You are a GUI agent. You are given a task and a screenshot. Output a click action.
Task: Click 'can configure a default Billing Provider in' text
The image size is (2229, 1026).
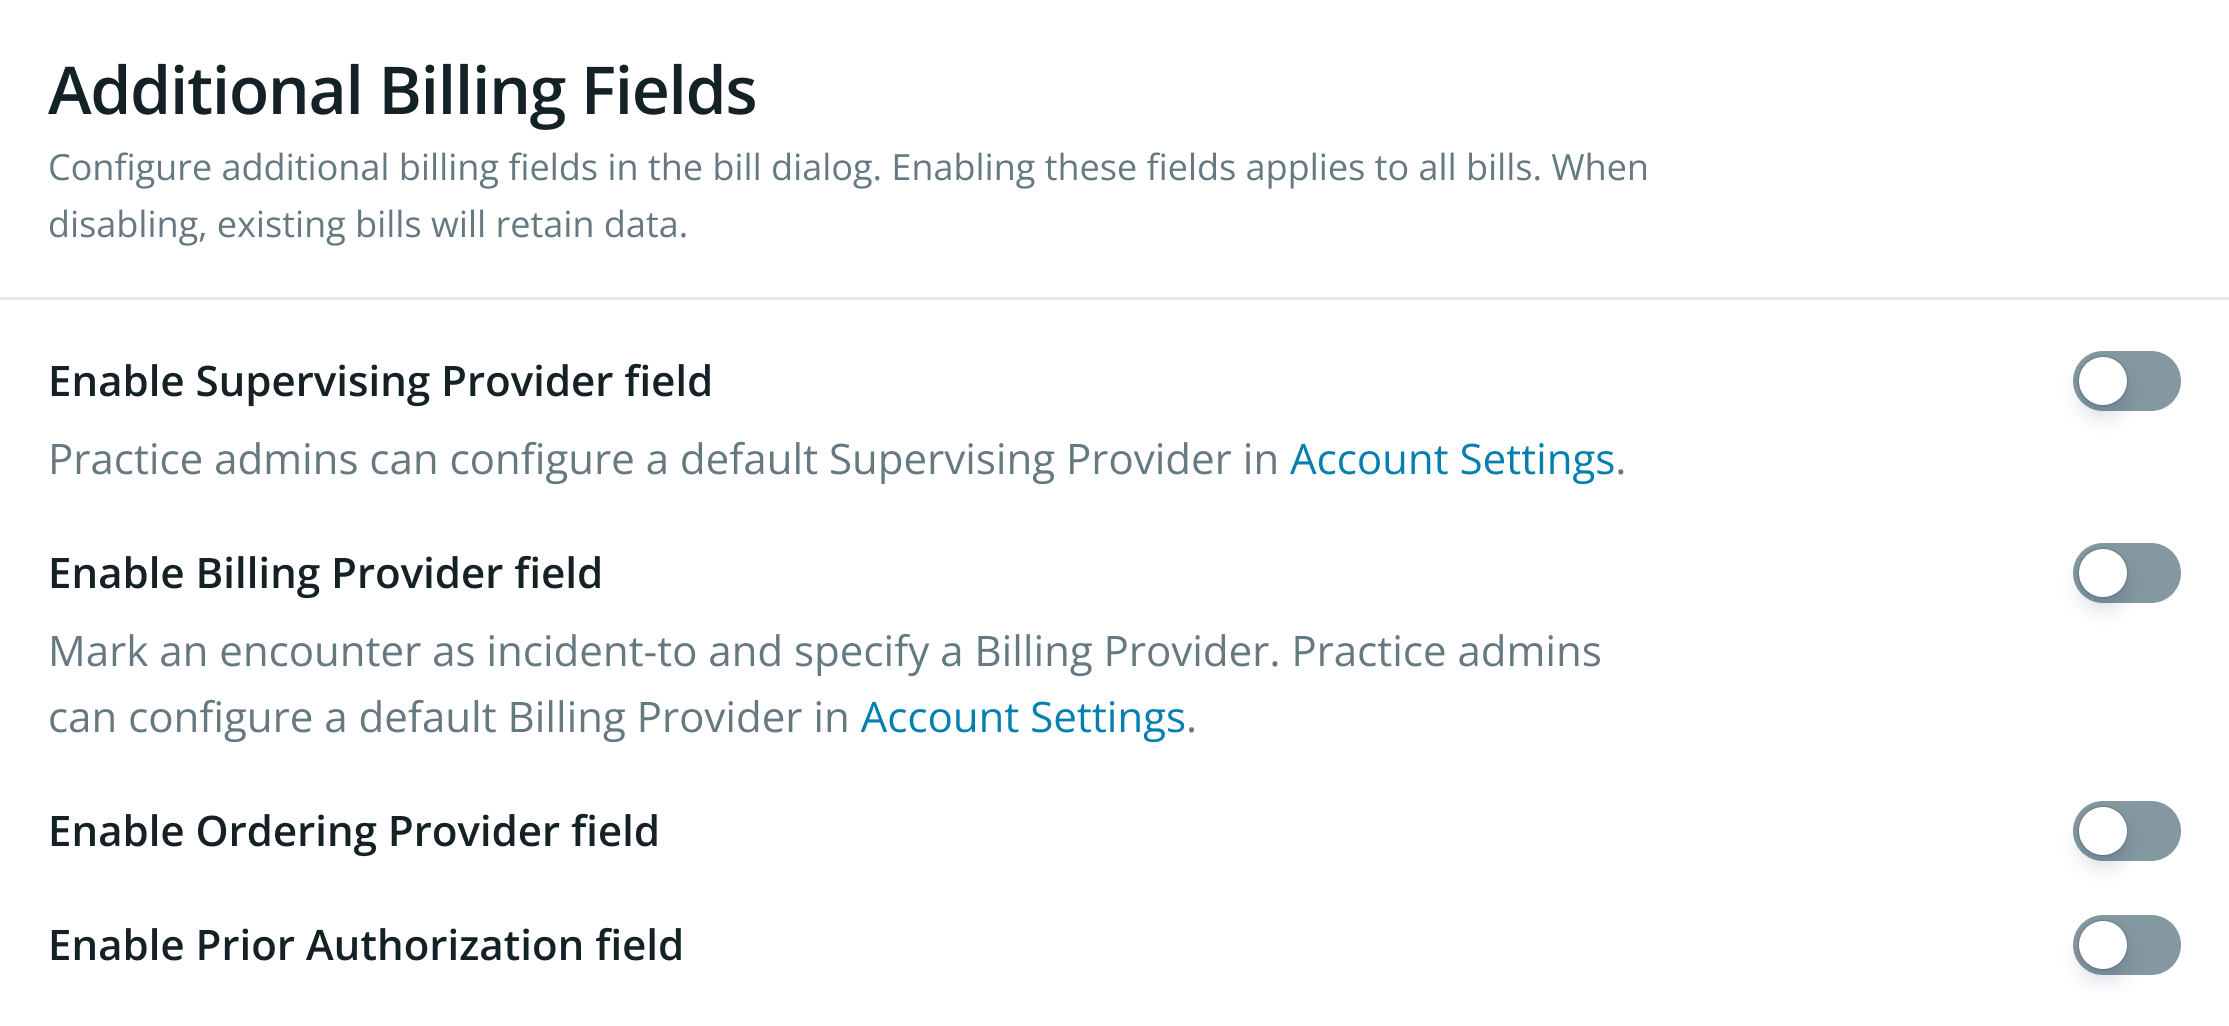tap(448, 718)
